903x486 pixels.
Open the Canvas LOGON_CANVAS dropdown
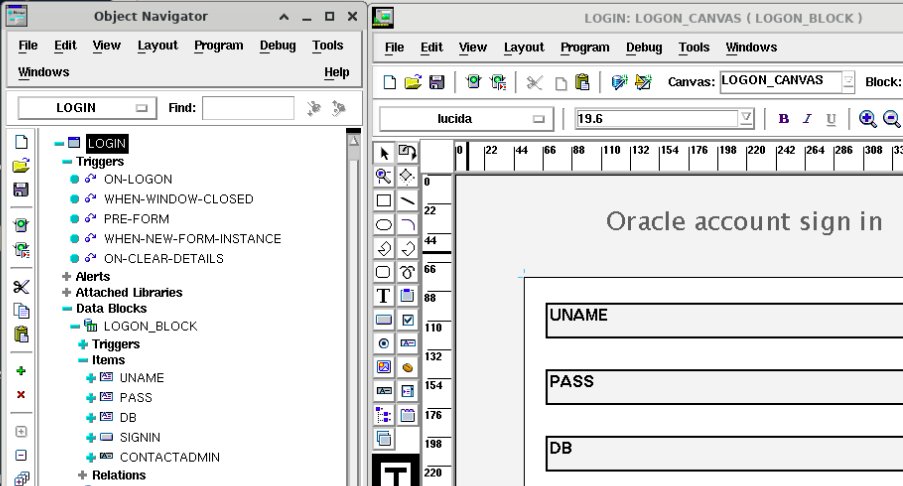click(x=848, y=81)
